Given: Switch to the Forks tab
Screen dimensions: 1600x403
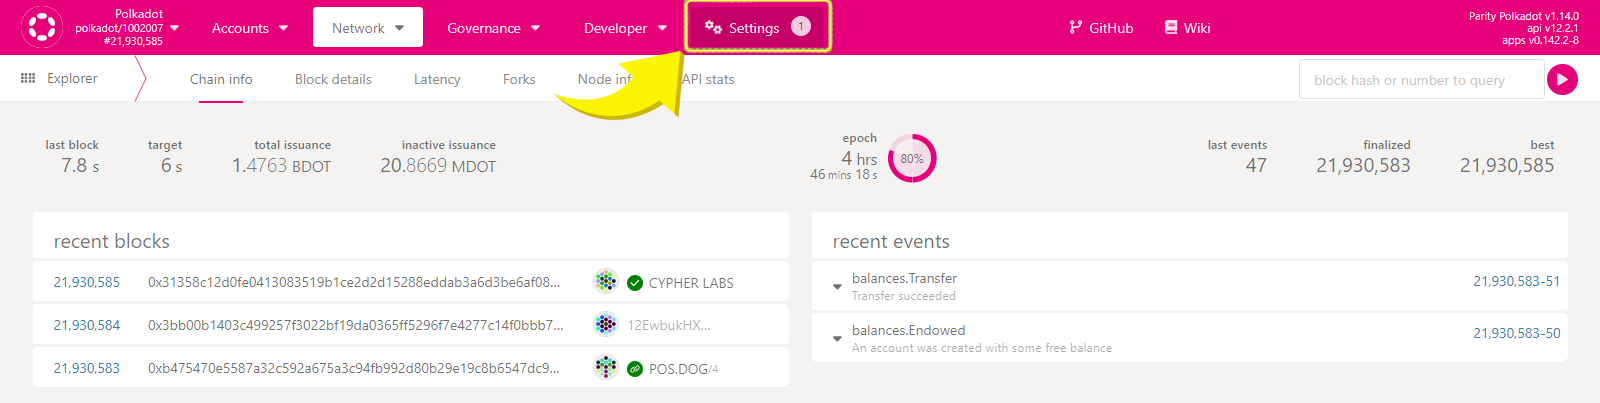Looking at the screenshot, I should [x=519, y=79].
